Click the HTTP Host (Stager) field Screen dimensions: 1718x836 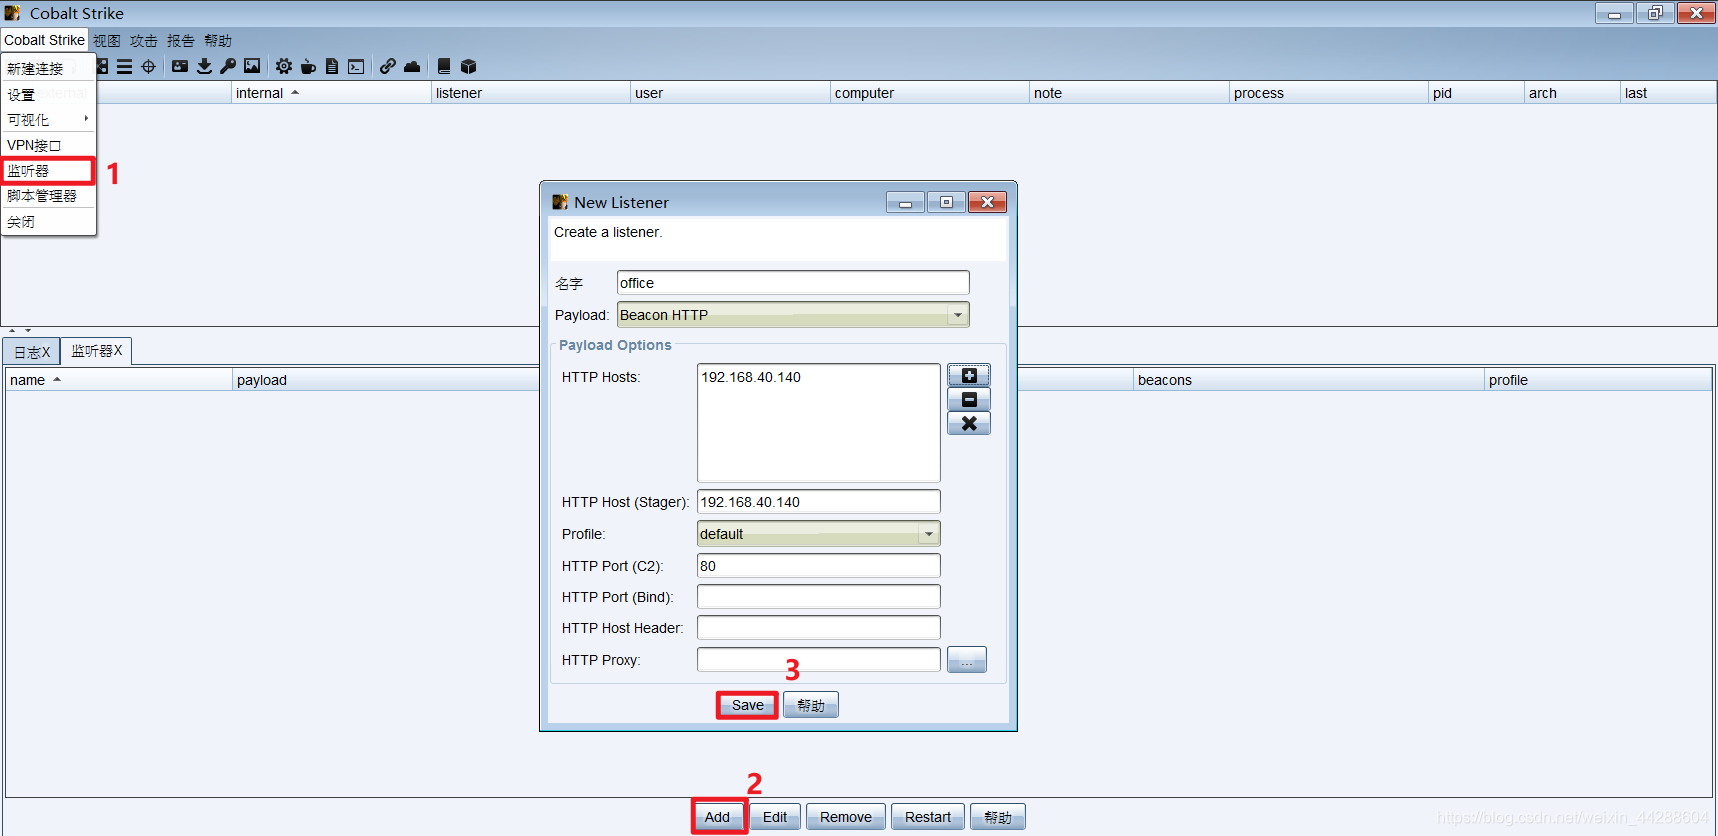click(x=818, y=502)
